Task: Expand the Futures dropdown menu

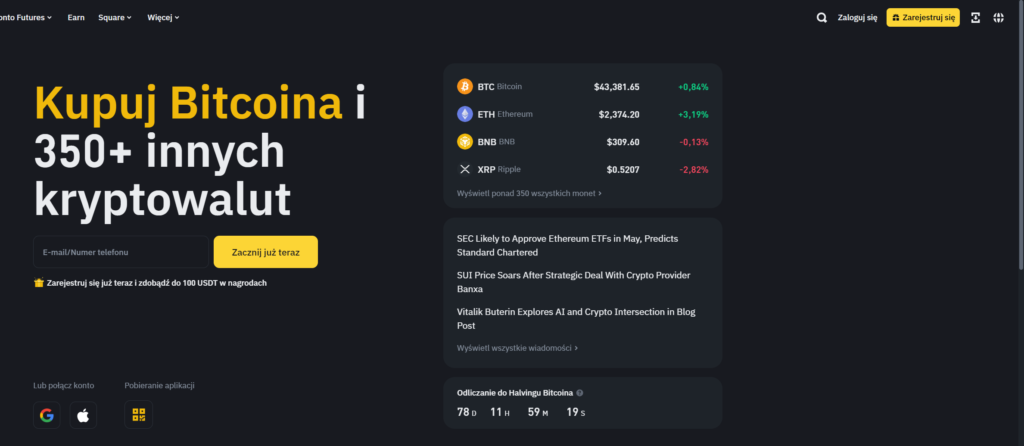Action: tap(30, 17)
